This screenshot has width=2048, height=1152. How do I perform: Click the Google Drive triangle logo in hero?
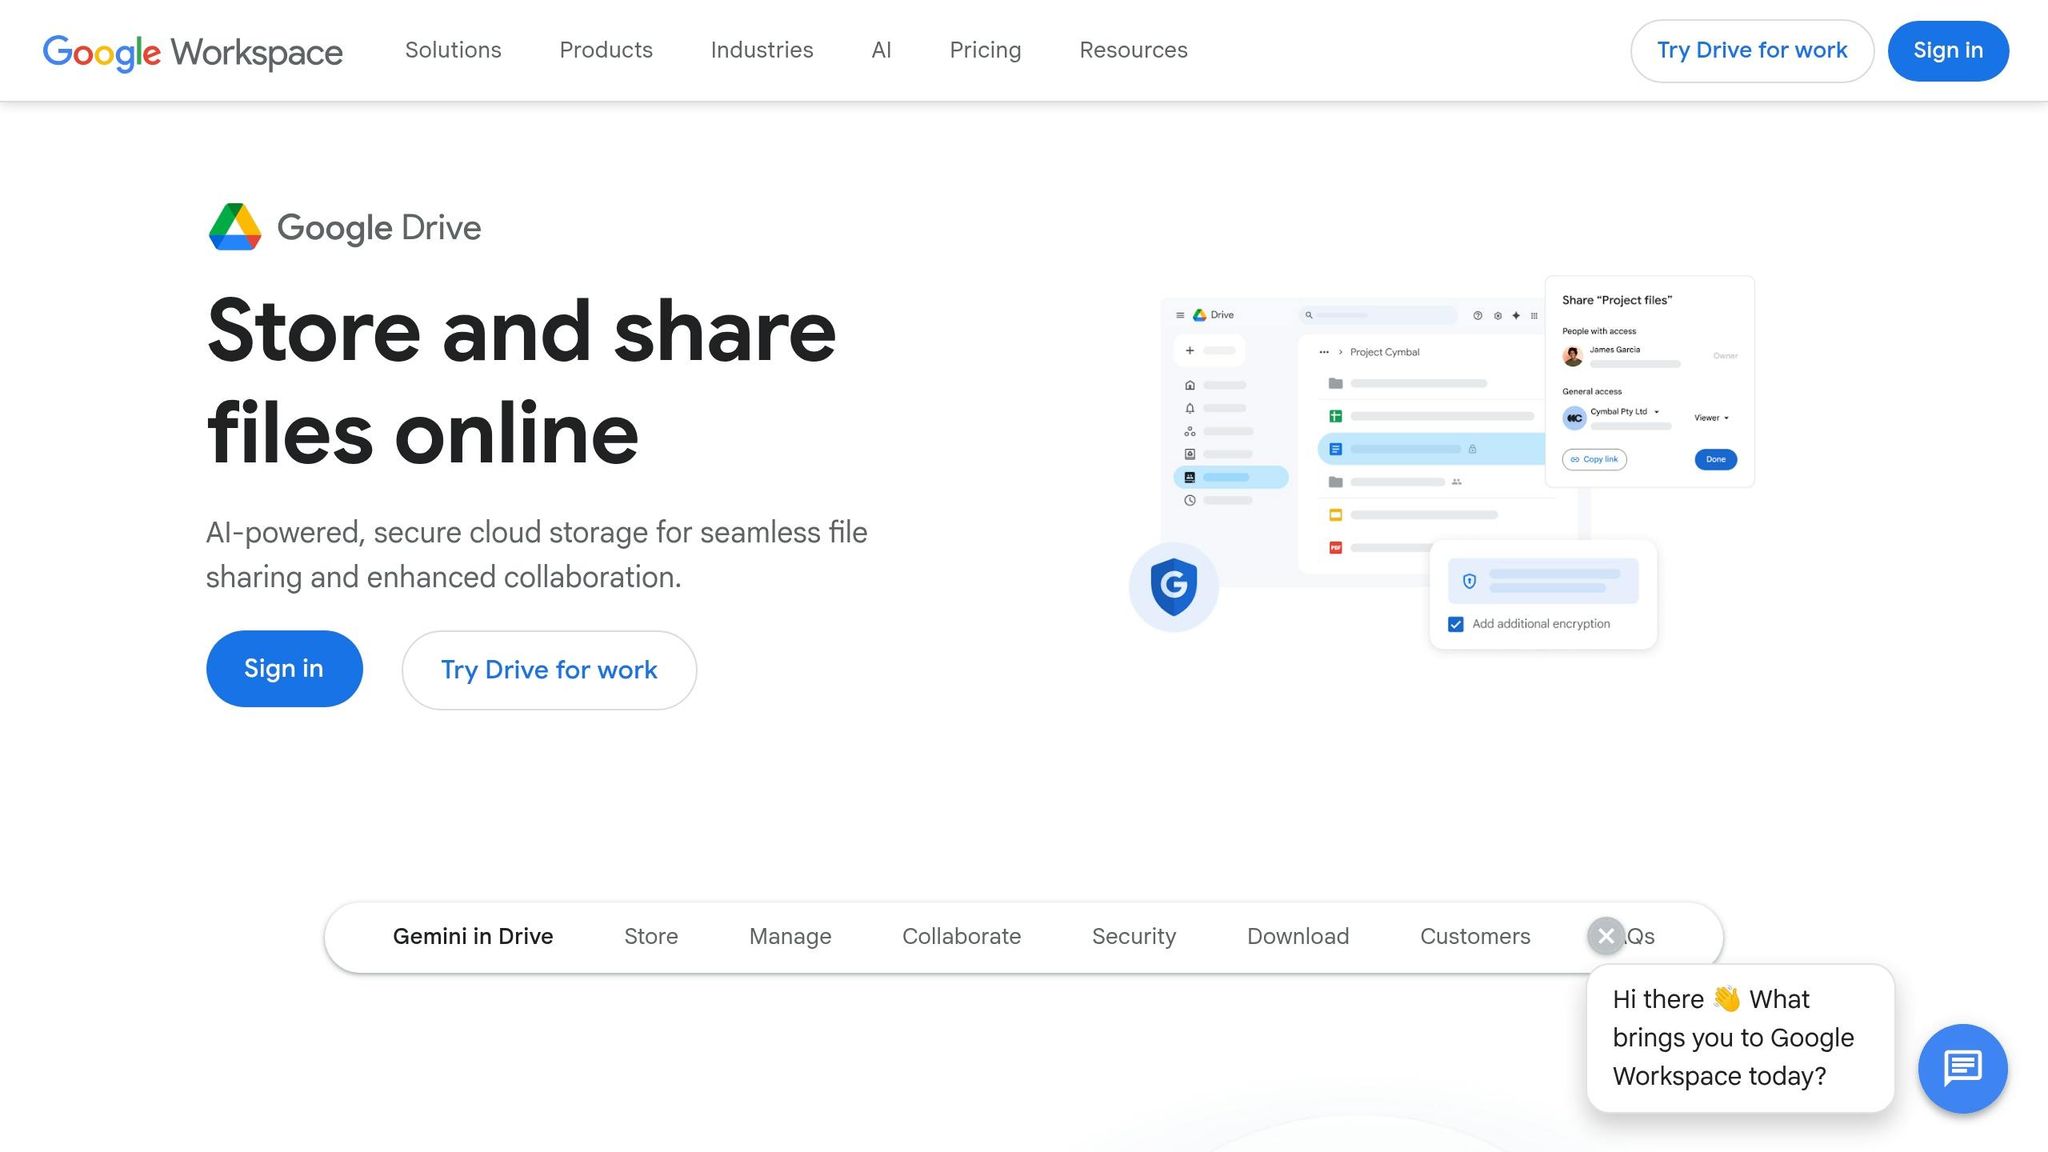click(x=235, y=227)
